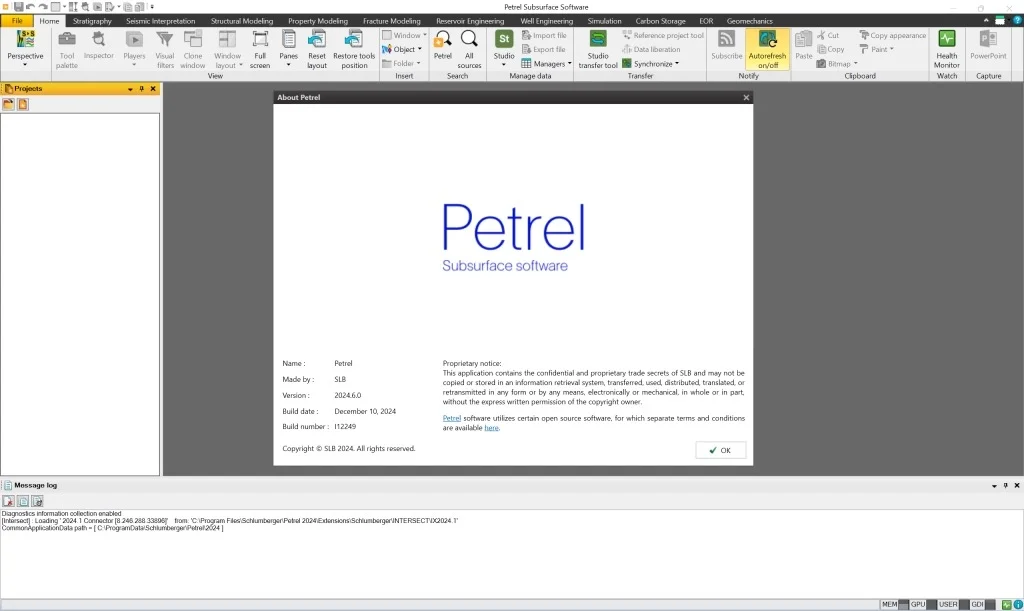Viewport: 1024px width, 611px height.
Task: Click the Petrel search icon
Action: point(442,45)
